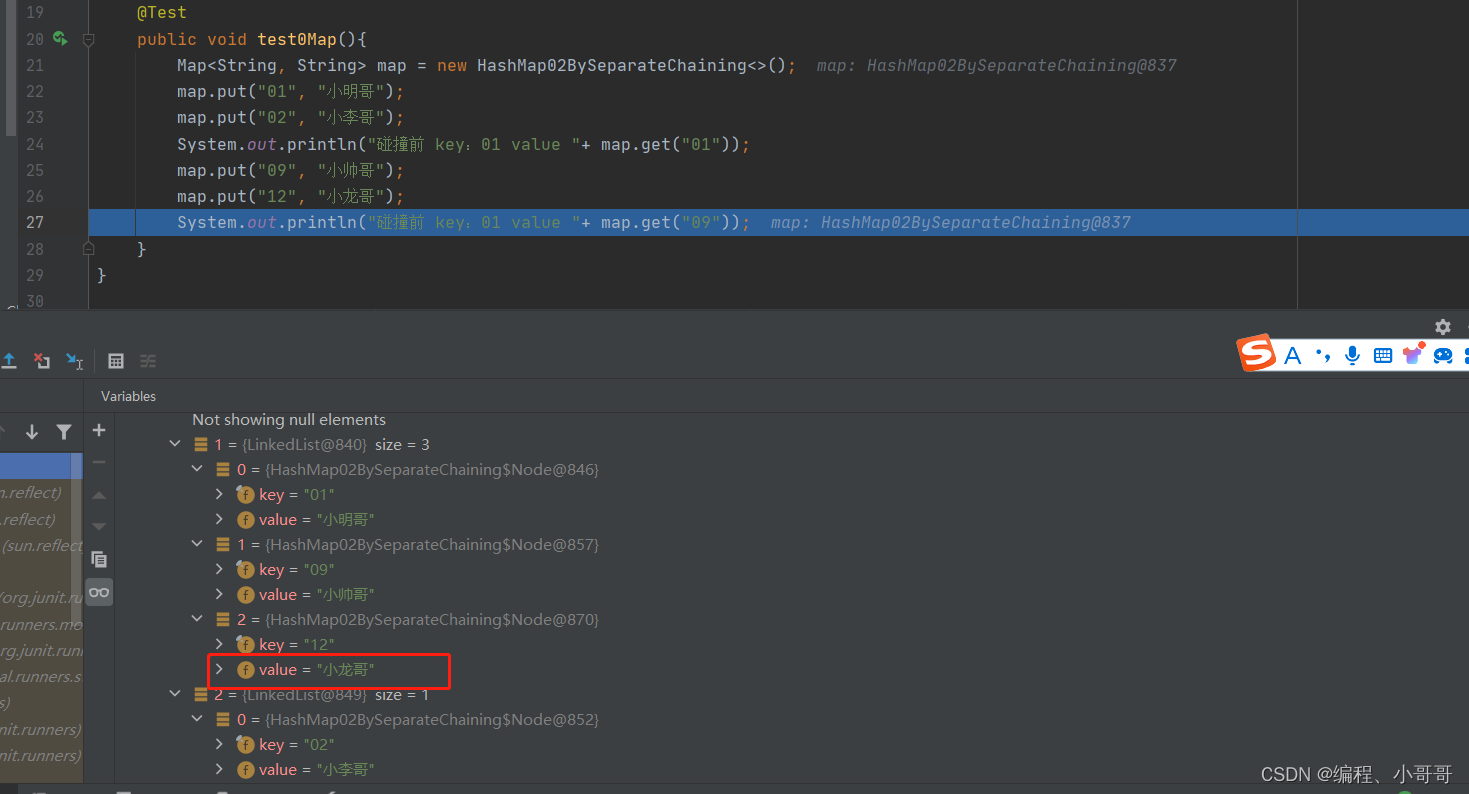This screenshot has height=794, width=1469.
Task: Collapse the Node@852 entry
Action: [x=198, y=719]
